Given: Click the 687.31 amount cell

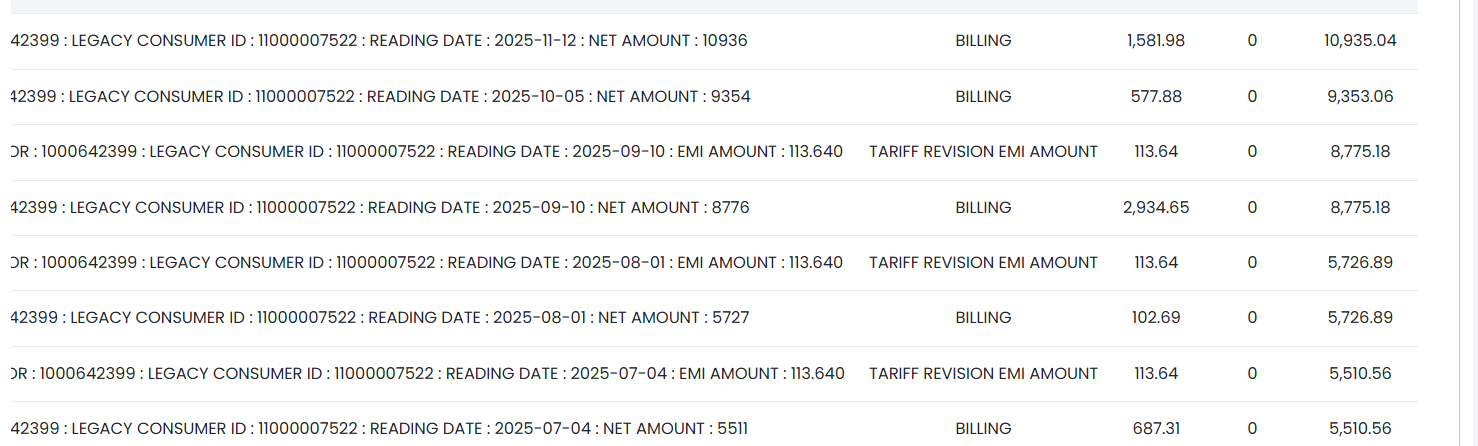Looking at the screenshot, I should tap(1156, 429).
